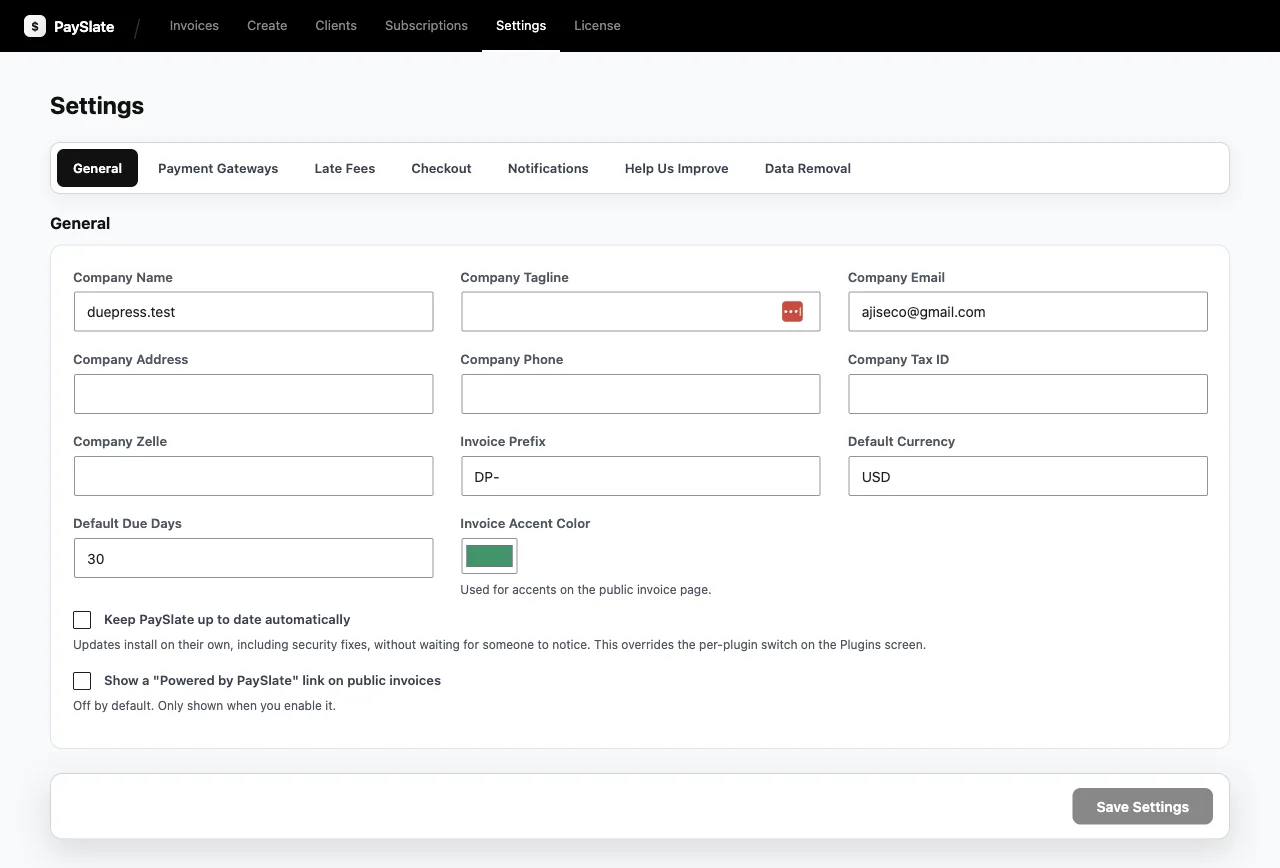The height and width of the screenshot is (868, 1280).
Task: Click the password manager icon in Company Tagline
Action: 792,312
